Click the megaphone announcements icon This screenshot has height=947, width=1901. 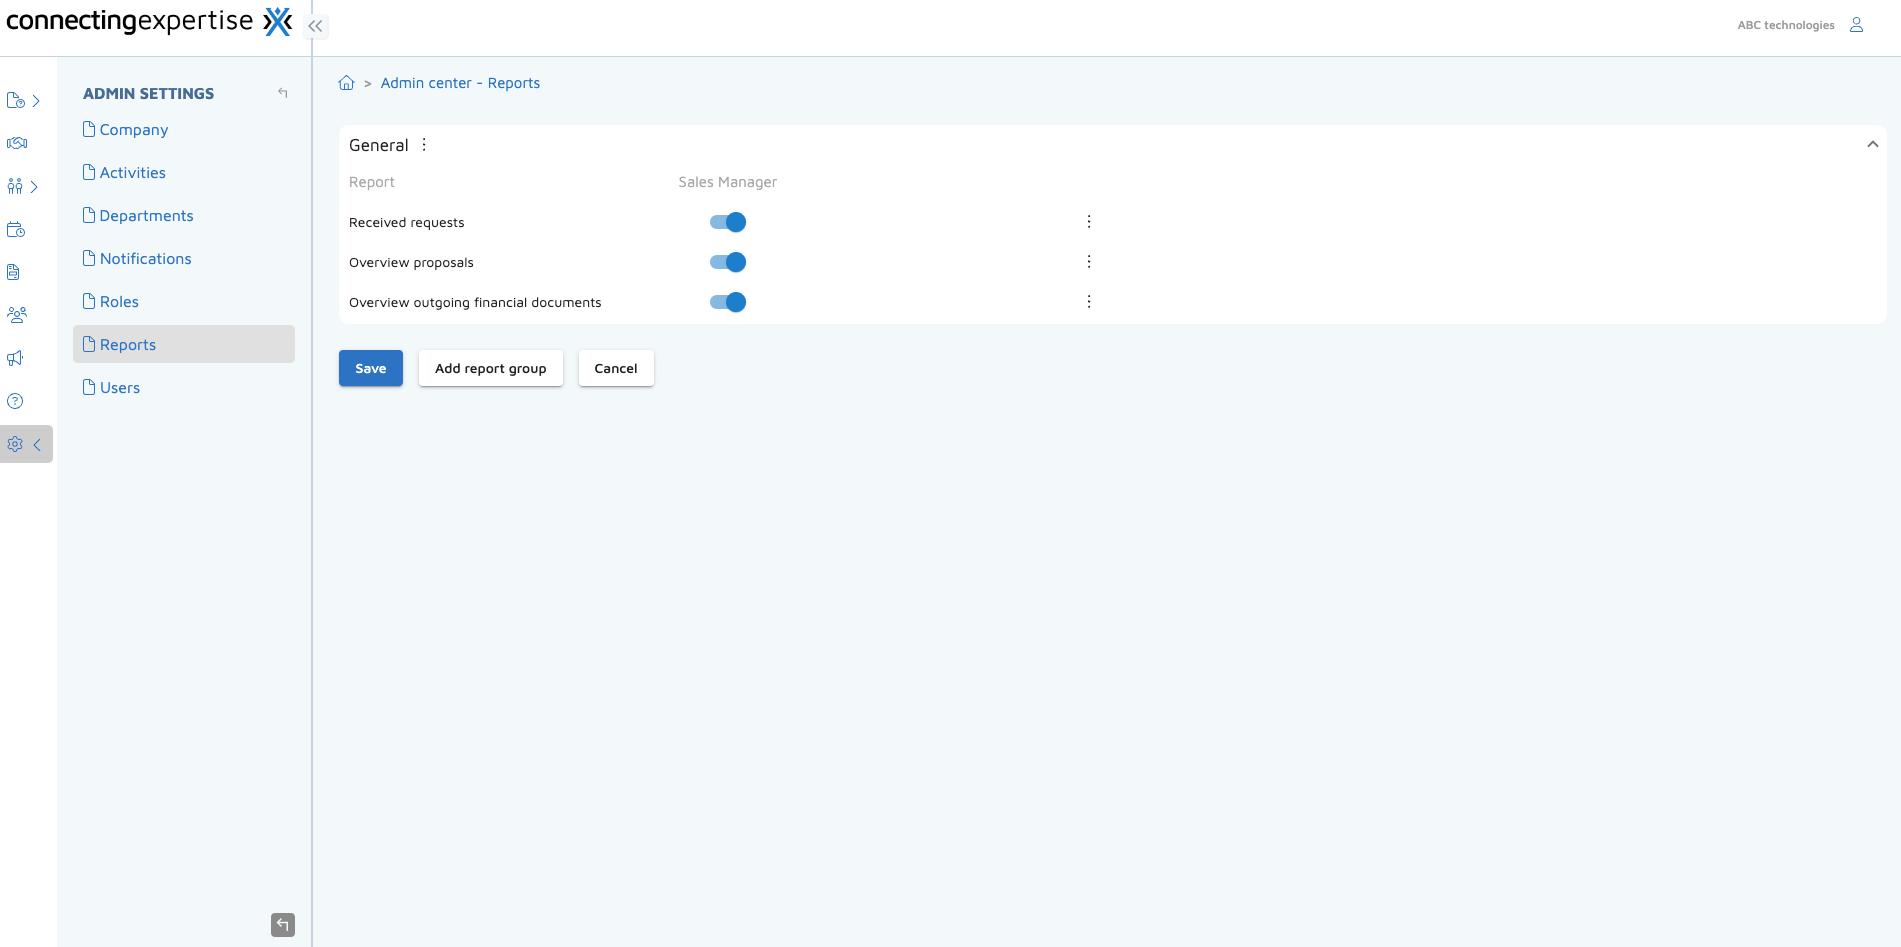(16, 357)
